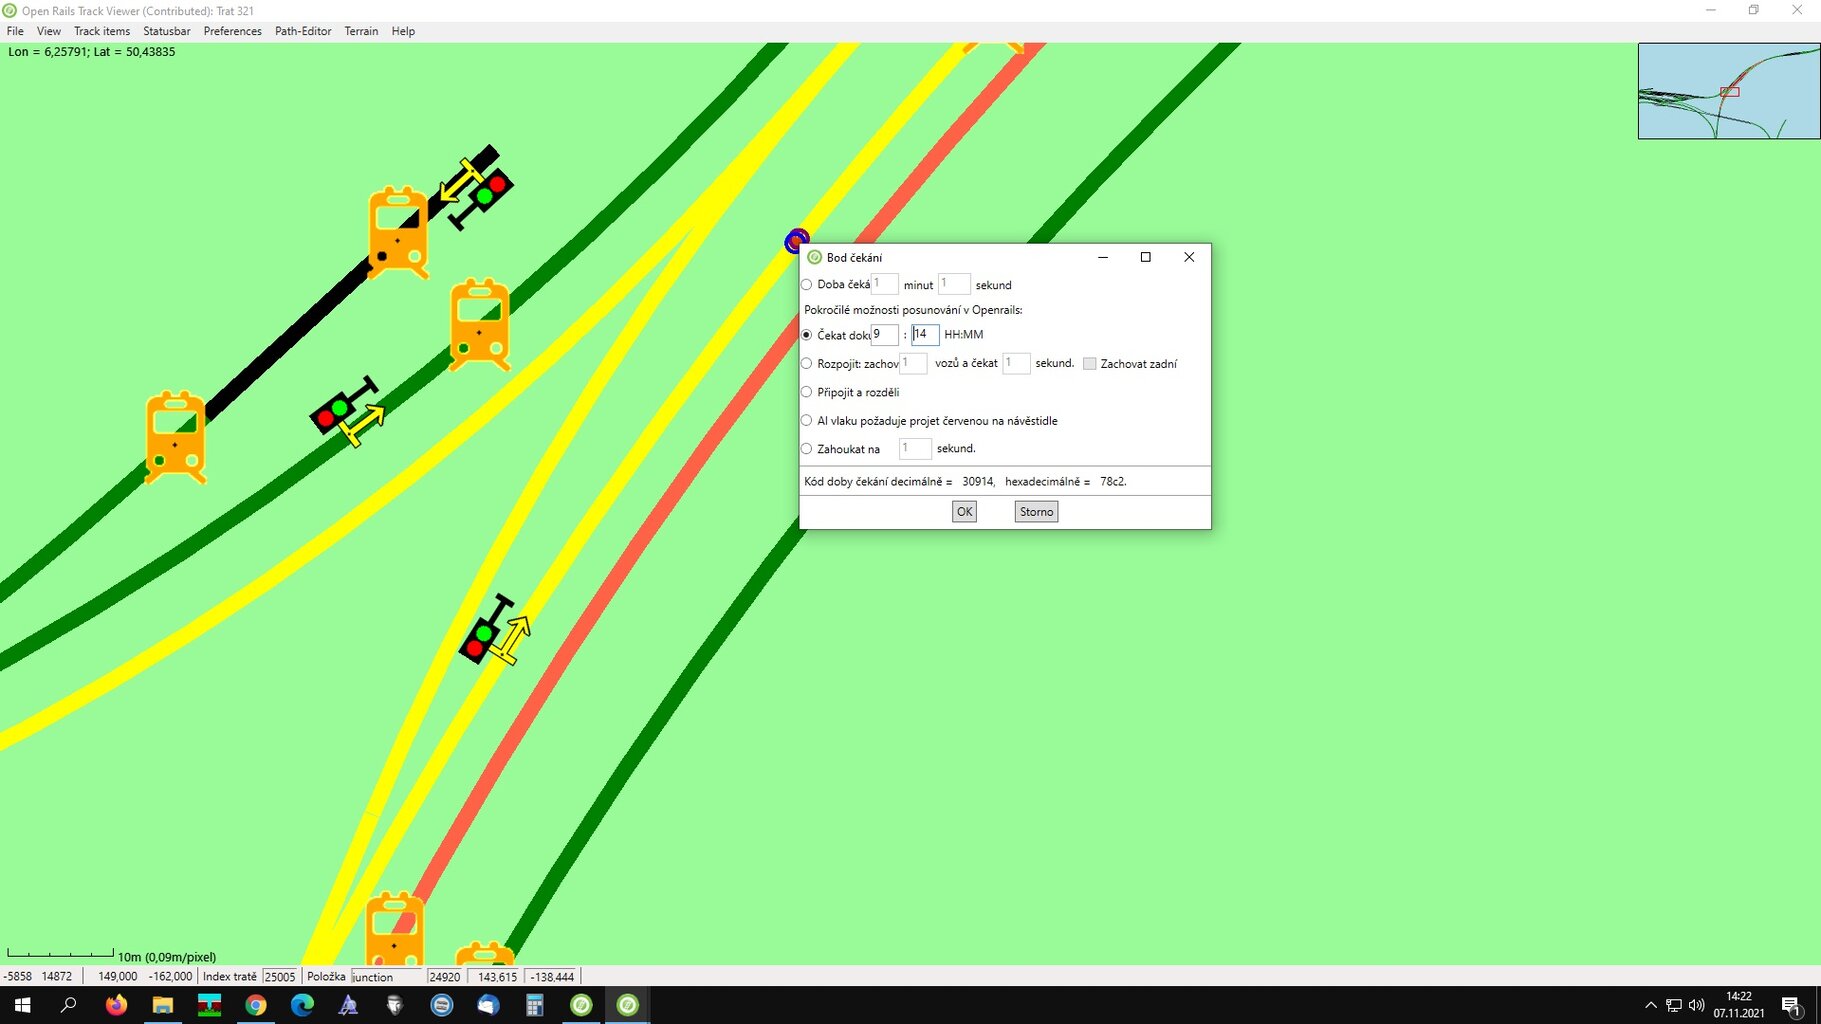Click the orange train icon on the black track

[x=398, y=231]
